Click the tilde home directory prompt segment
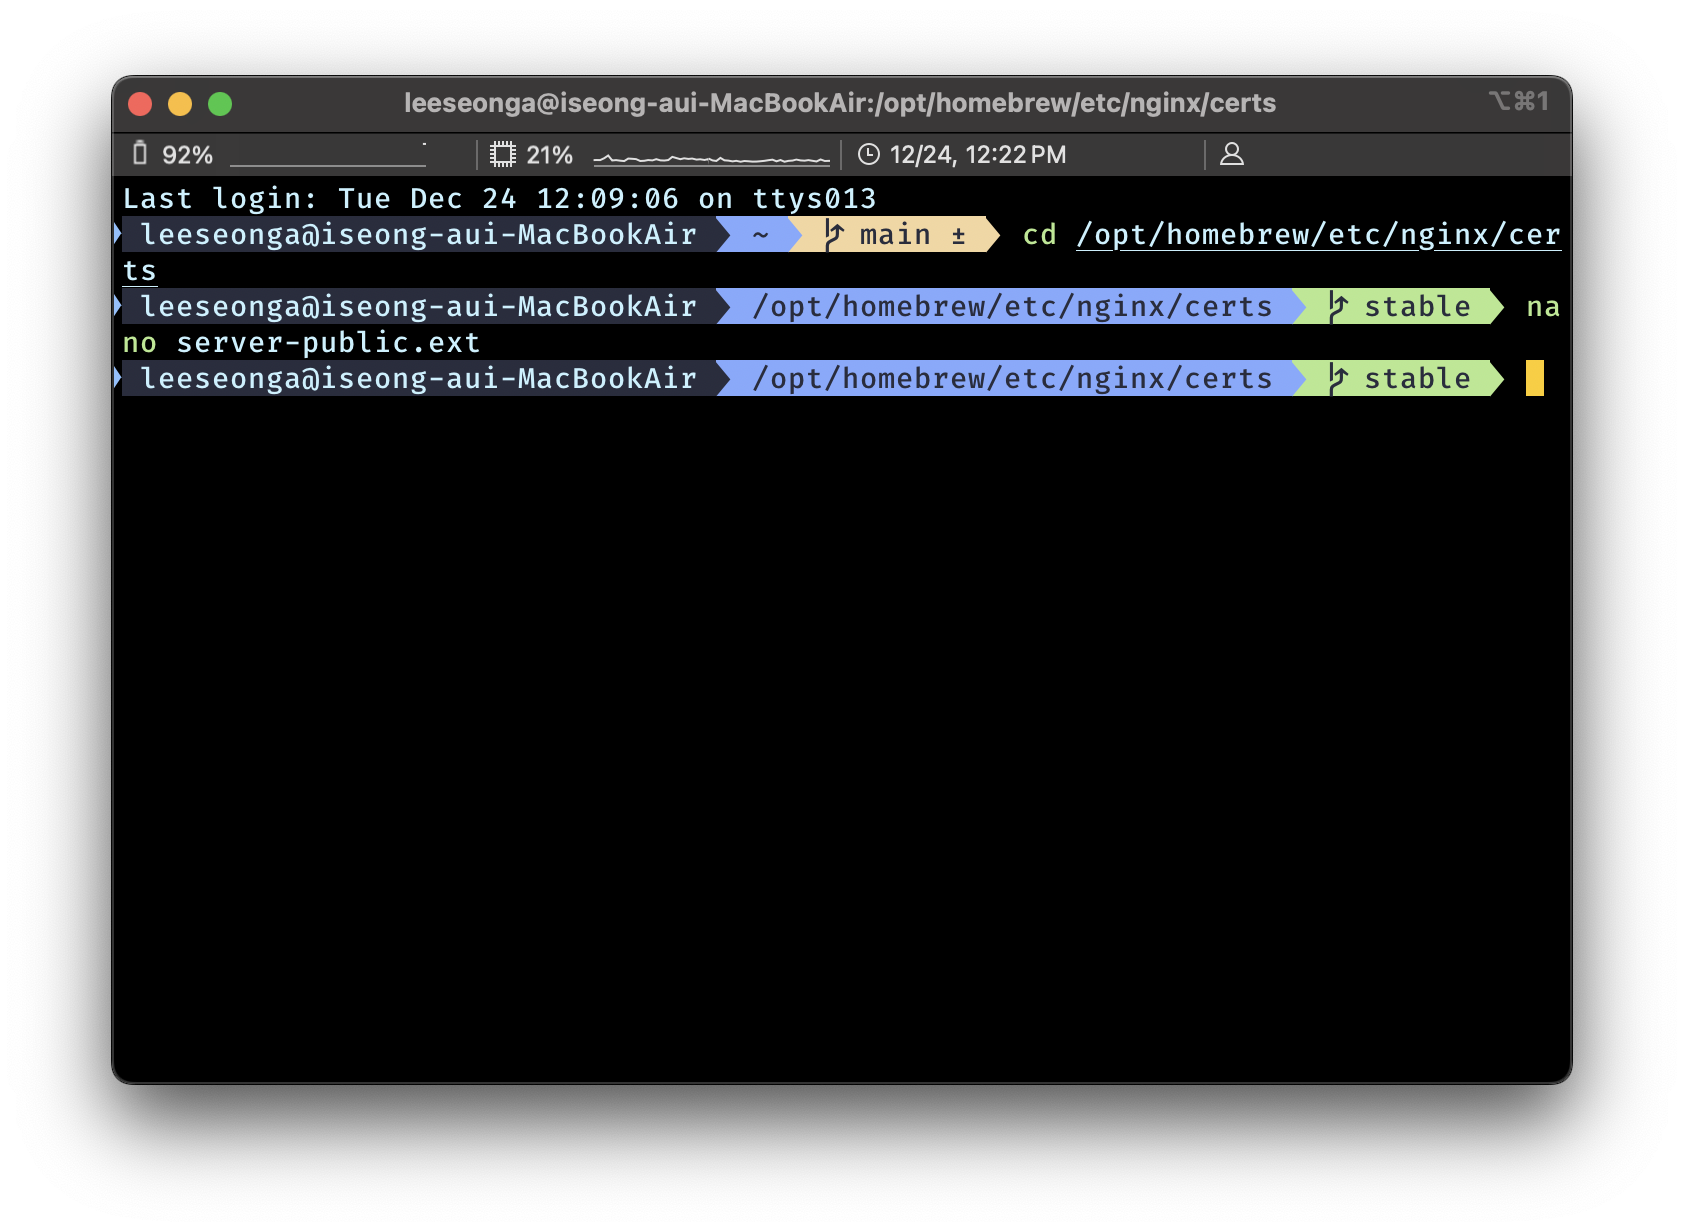Image resolution: width=1684 pixels, height=1232 pixels. point(761,235)
